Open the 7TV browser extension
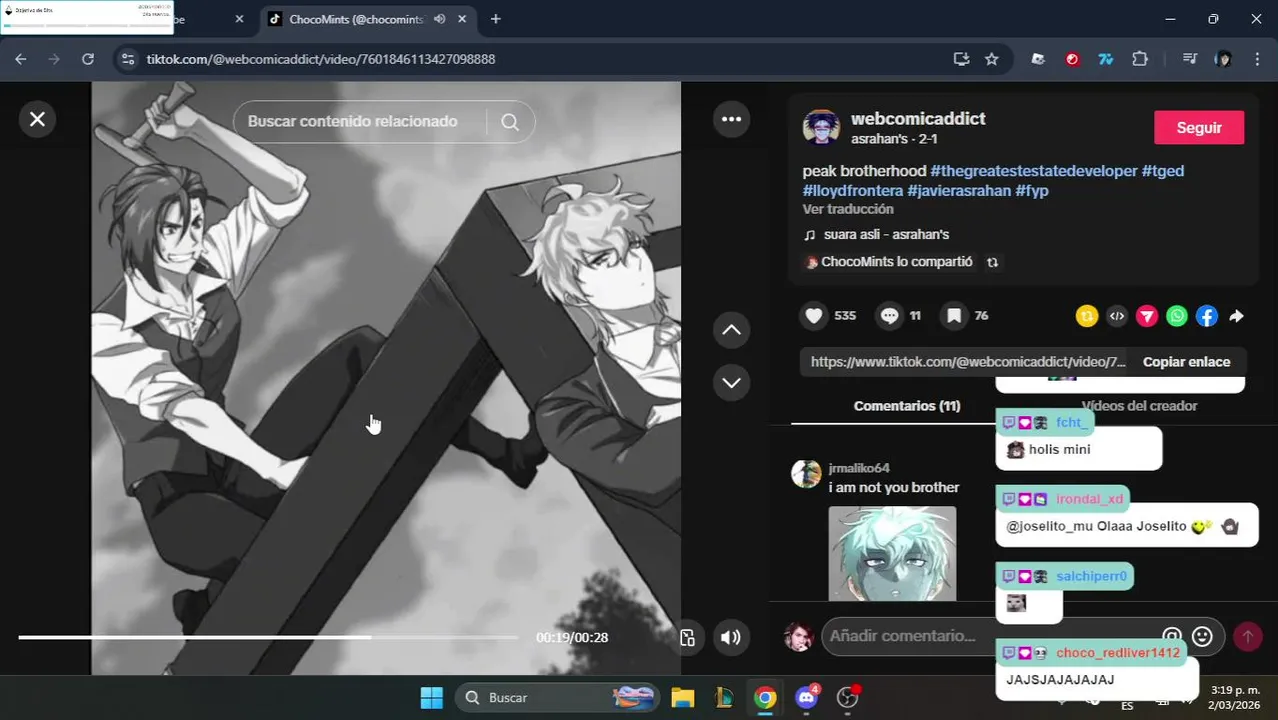The height and width of the screenshot is (720, 1278). pos(1106,59)
